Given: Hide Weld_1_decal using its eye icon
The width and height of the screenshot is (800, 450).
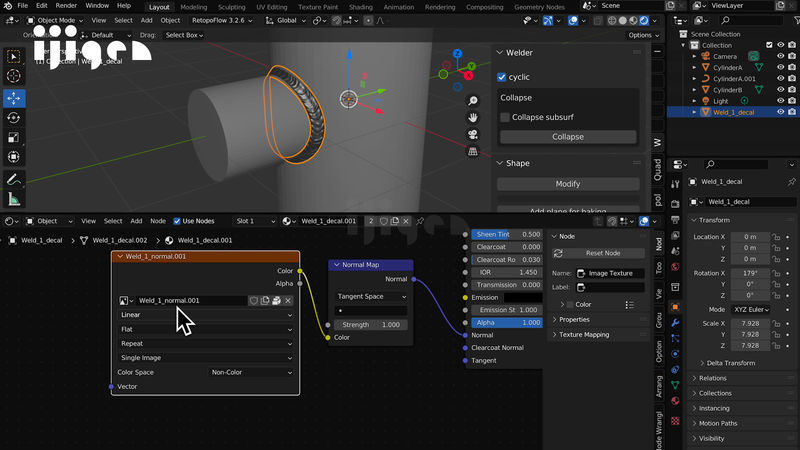Looking at the screenshot, I should [x=779, y=112].
